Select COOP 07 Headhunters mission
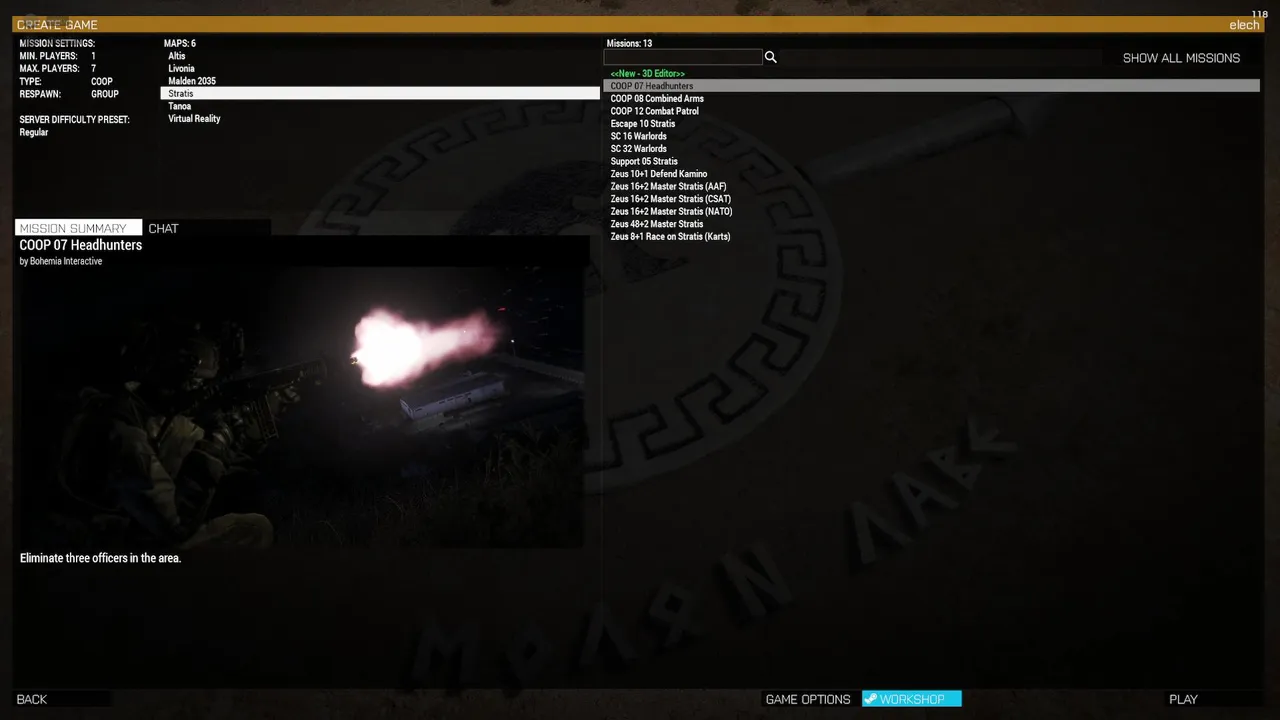1280x720 pixels. click(x=932, y=86)
